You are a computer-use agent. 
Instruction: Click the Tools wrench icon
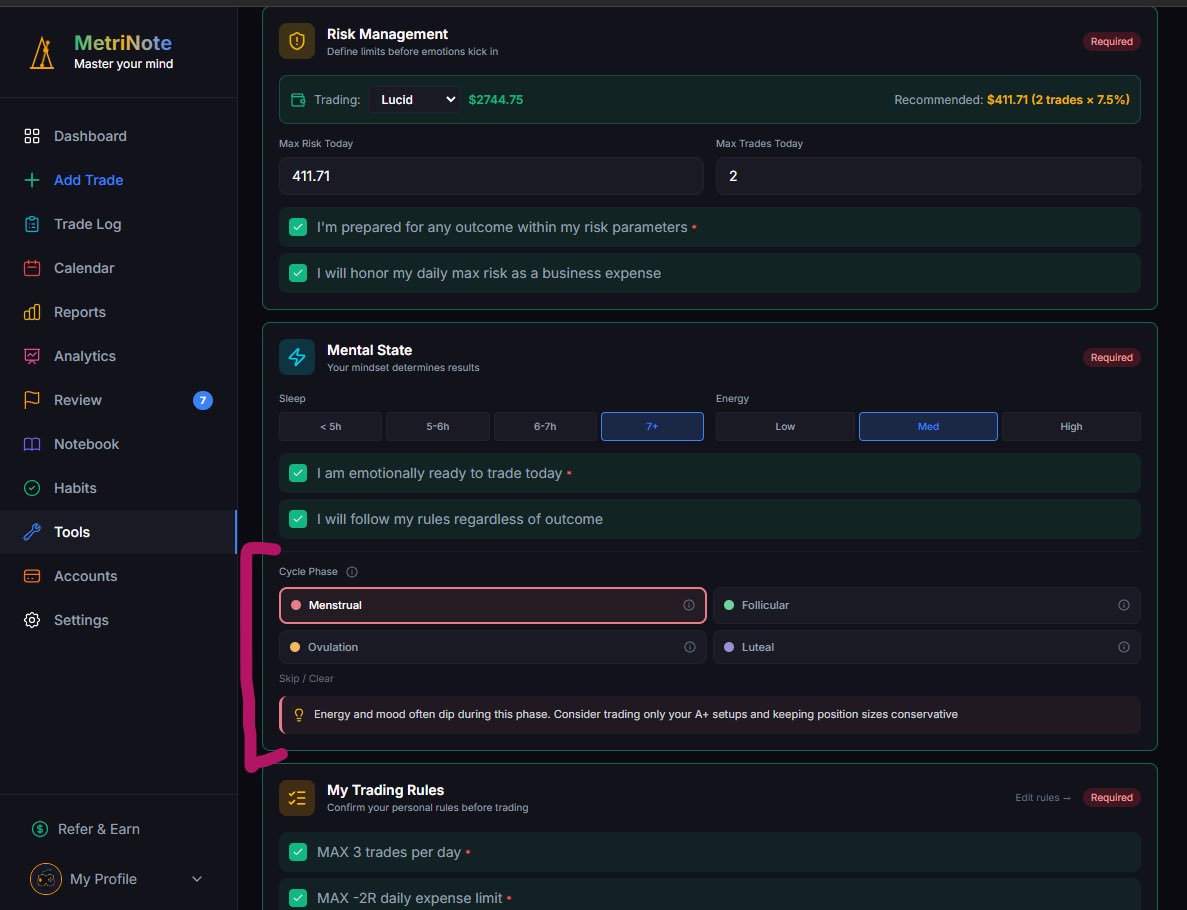[32, 532]
